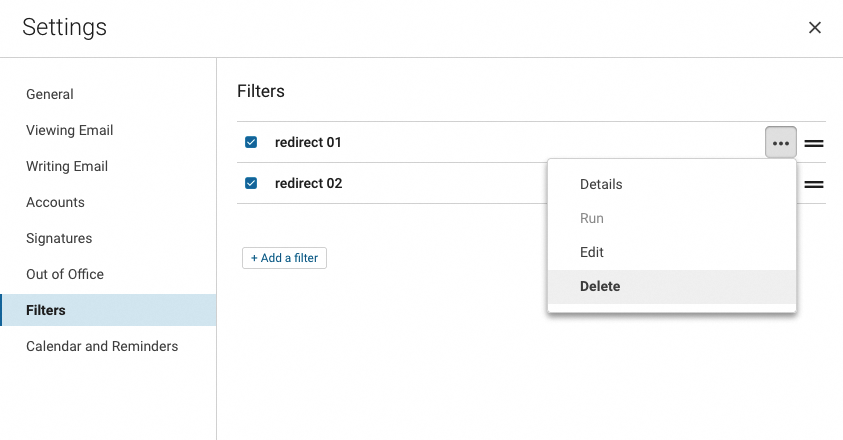Viewport: 843px width, 440px height.
Task: Open the Accounts settings section
Action: [x=55, y=203]
